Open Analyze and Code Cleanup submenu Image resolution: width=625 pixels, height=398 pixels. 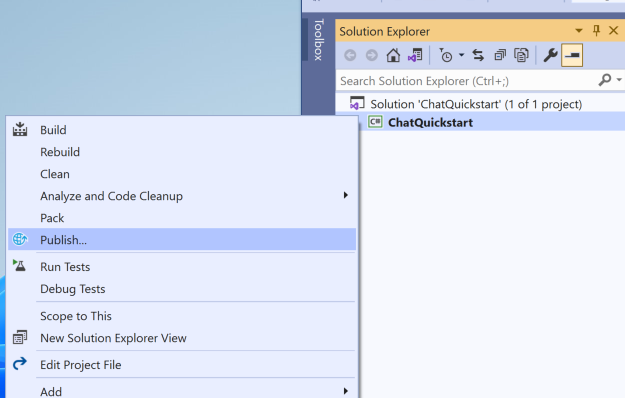(x=182, y=196)
